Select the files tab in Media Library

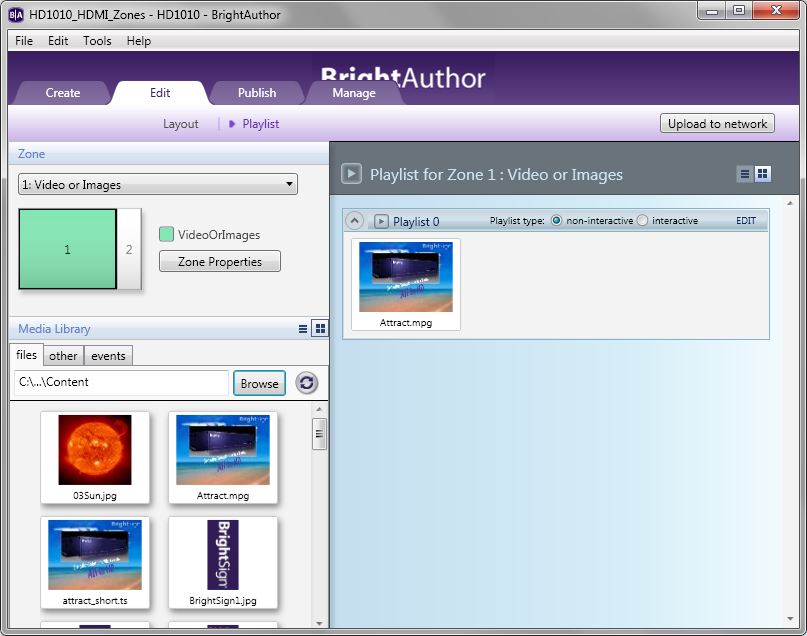26,355
